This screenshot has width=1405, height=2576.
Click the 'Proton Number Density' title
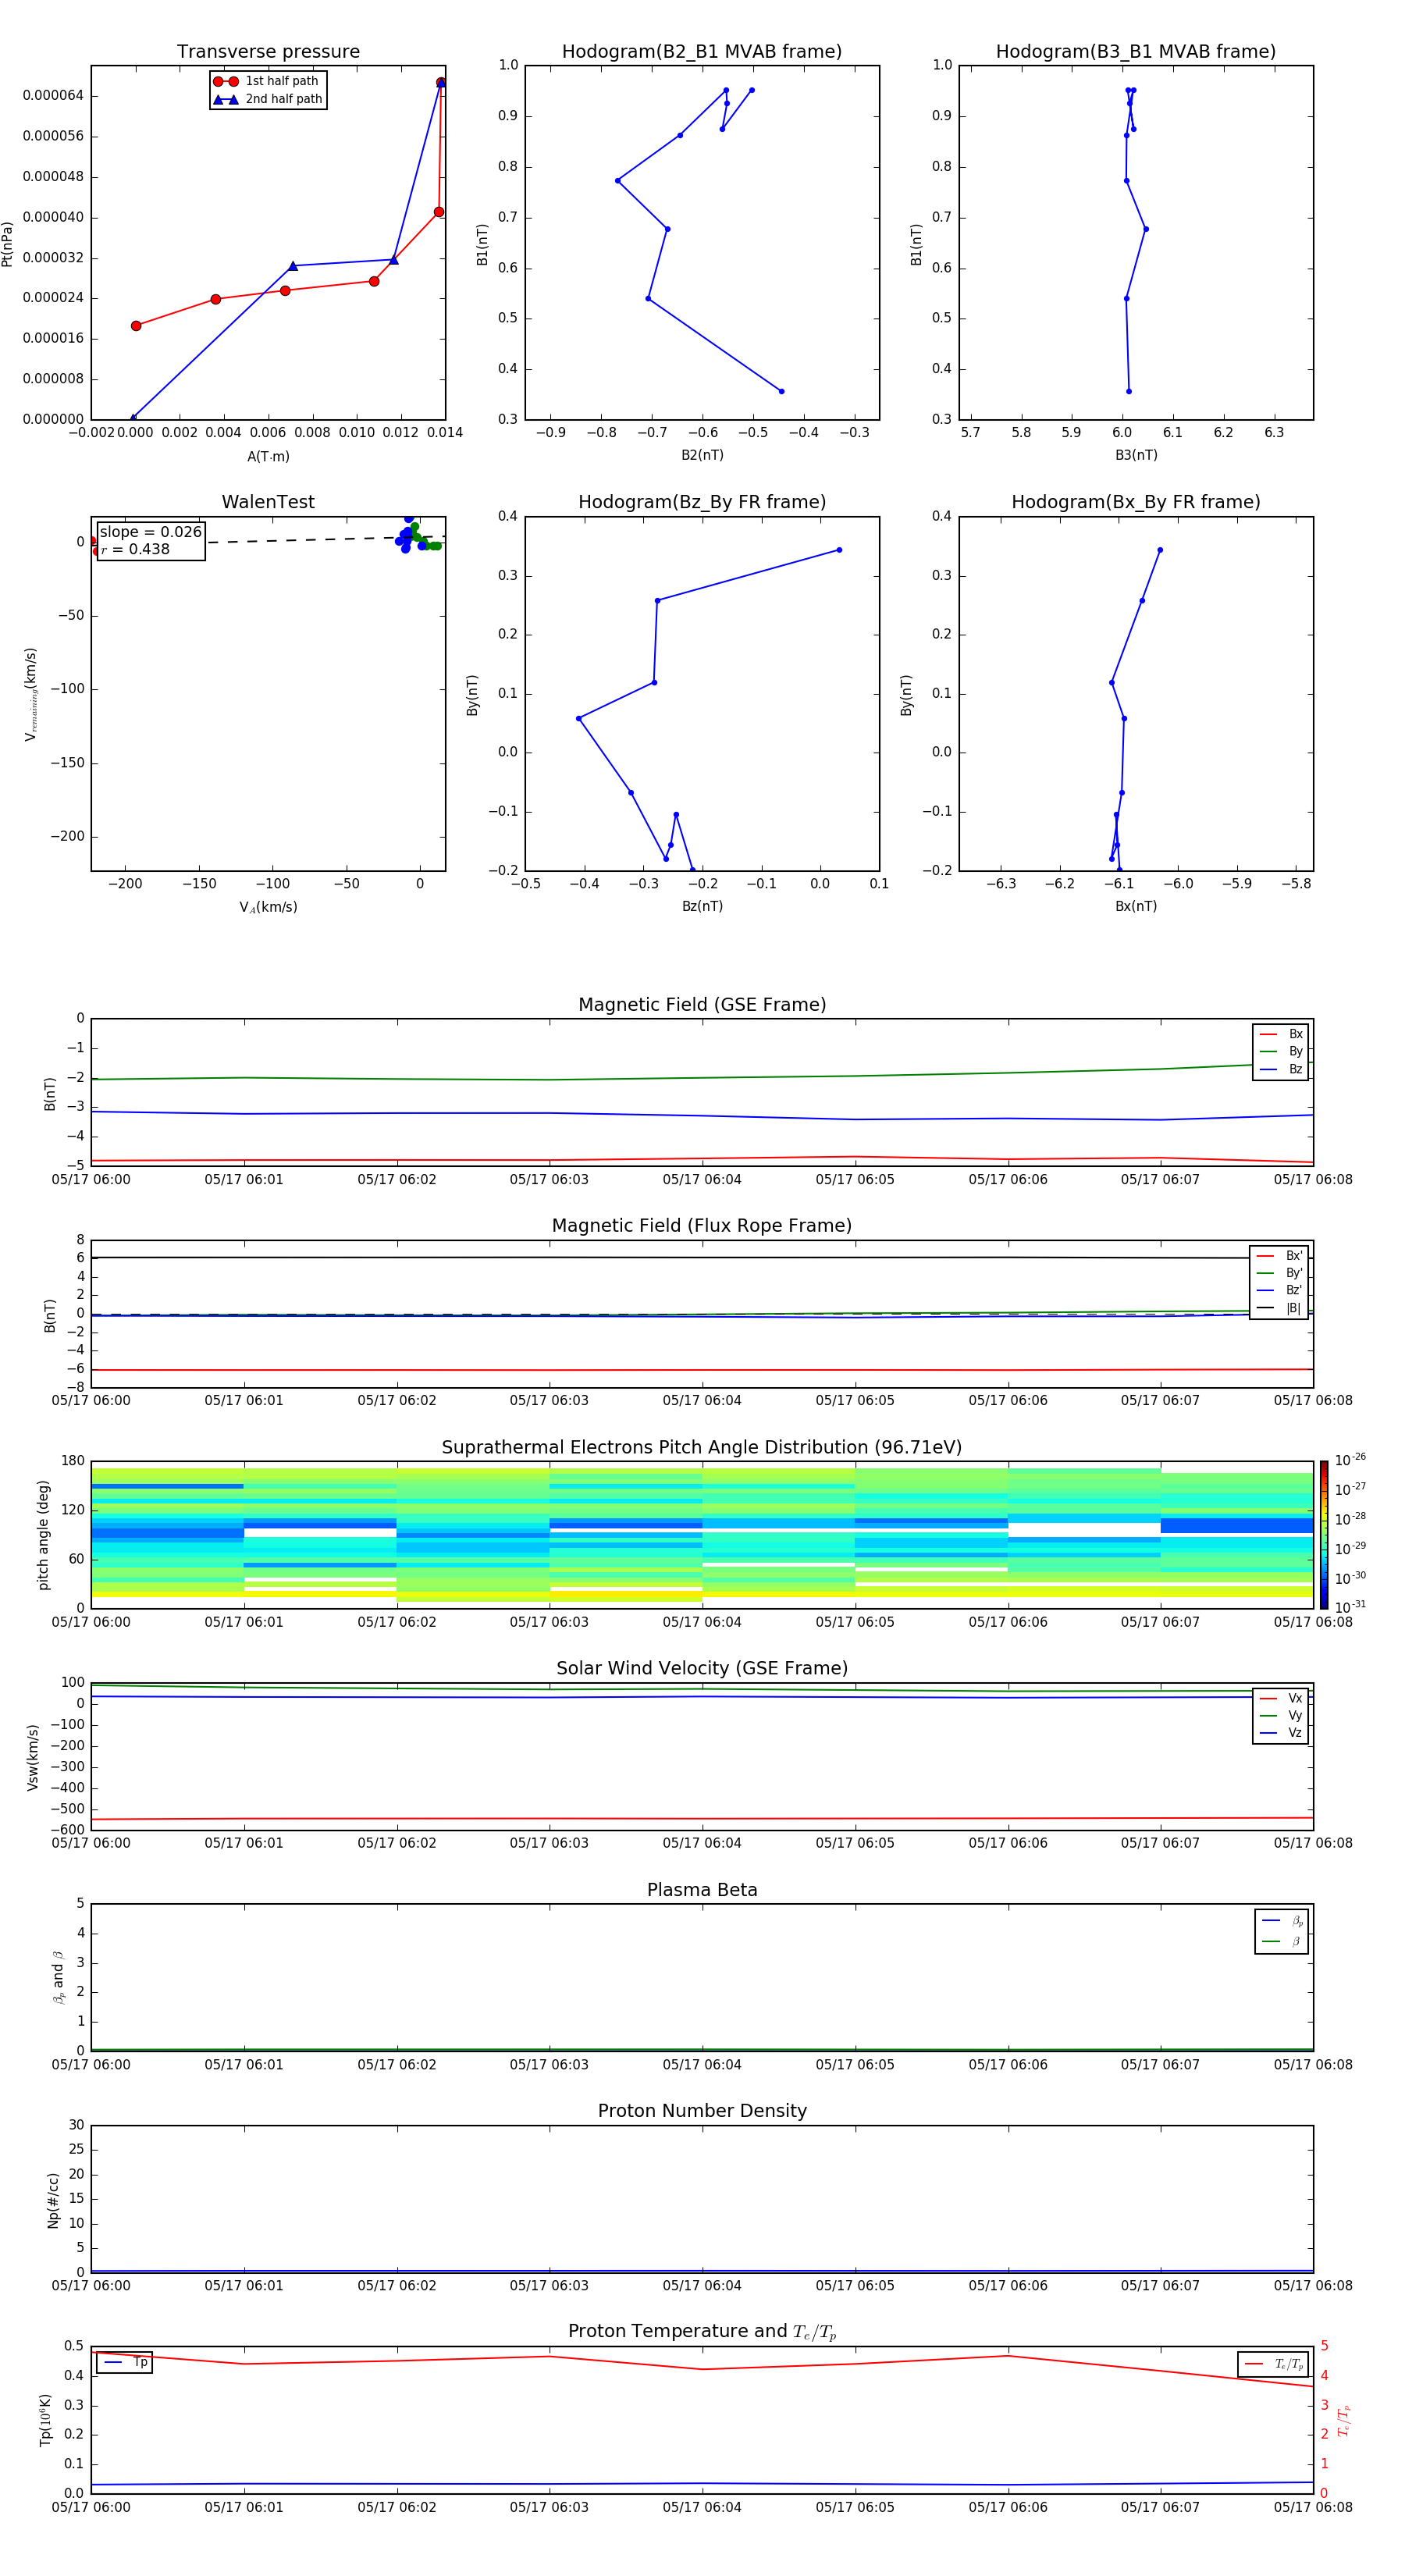tap(702, 2111)
